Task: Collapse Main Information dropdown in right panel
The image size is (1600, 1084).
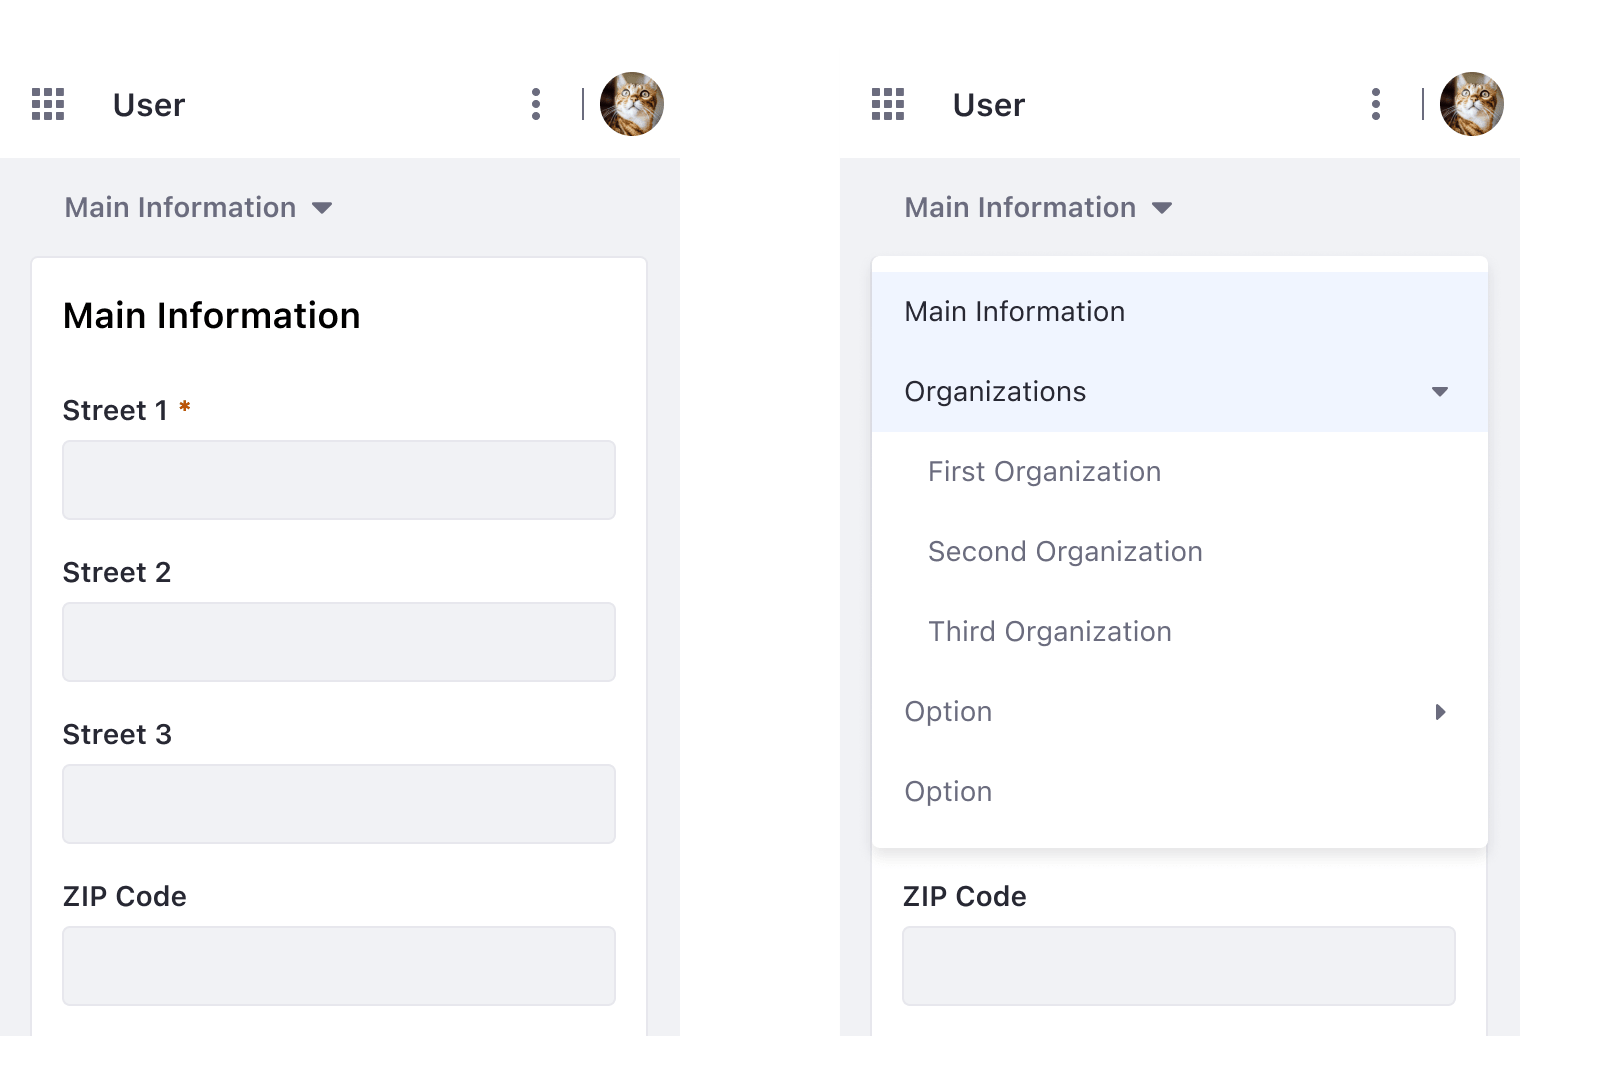Action: tap(1038, 208)
